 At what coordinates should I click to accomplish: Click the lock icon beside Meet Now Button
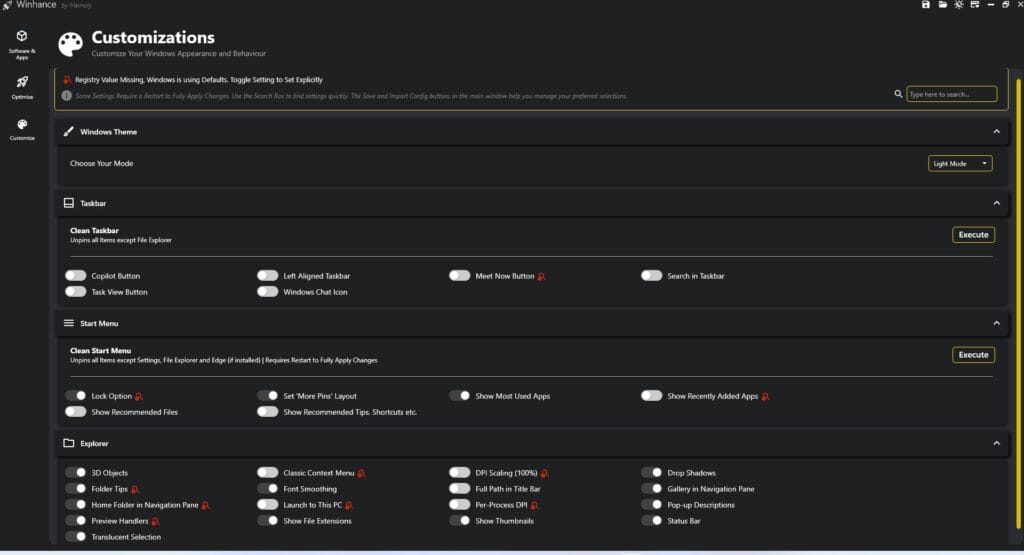[542, 276]
